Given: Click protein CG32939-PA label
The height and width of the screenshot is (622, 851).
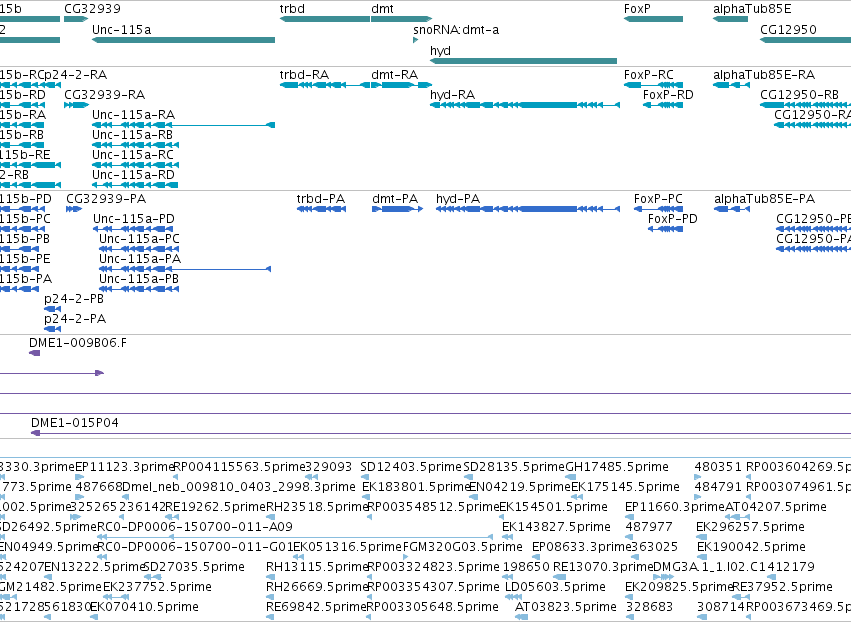Looking at the screenshot, I should coord(106,199).
